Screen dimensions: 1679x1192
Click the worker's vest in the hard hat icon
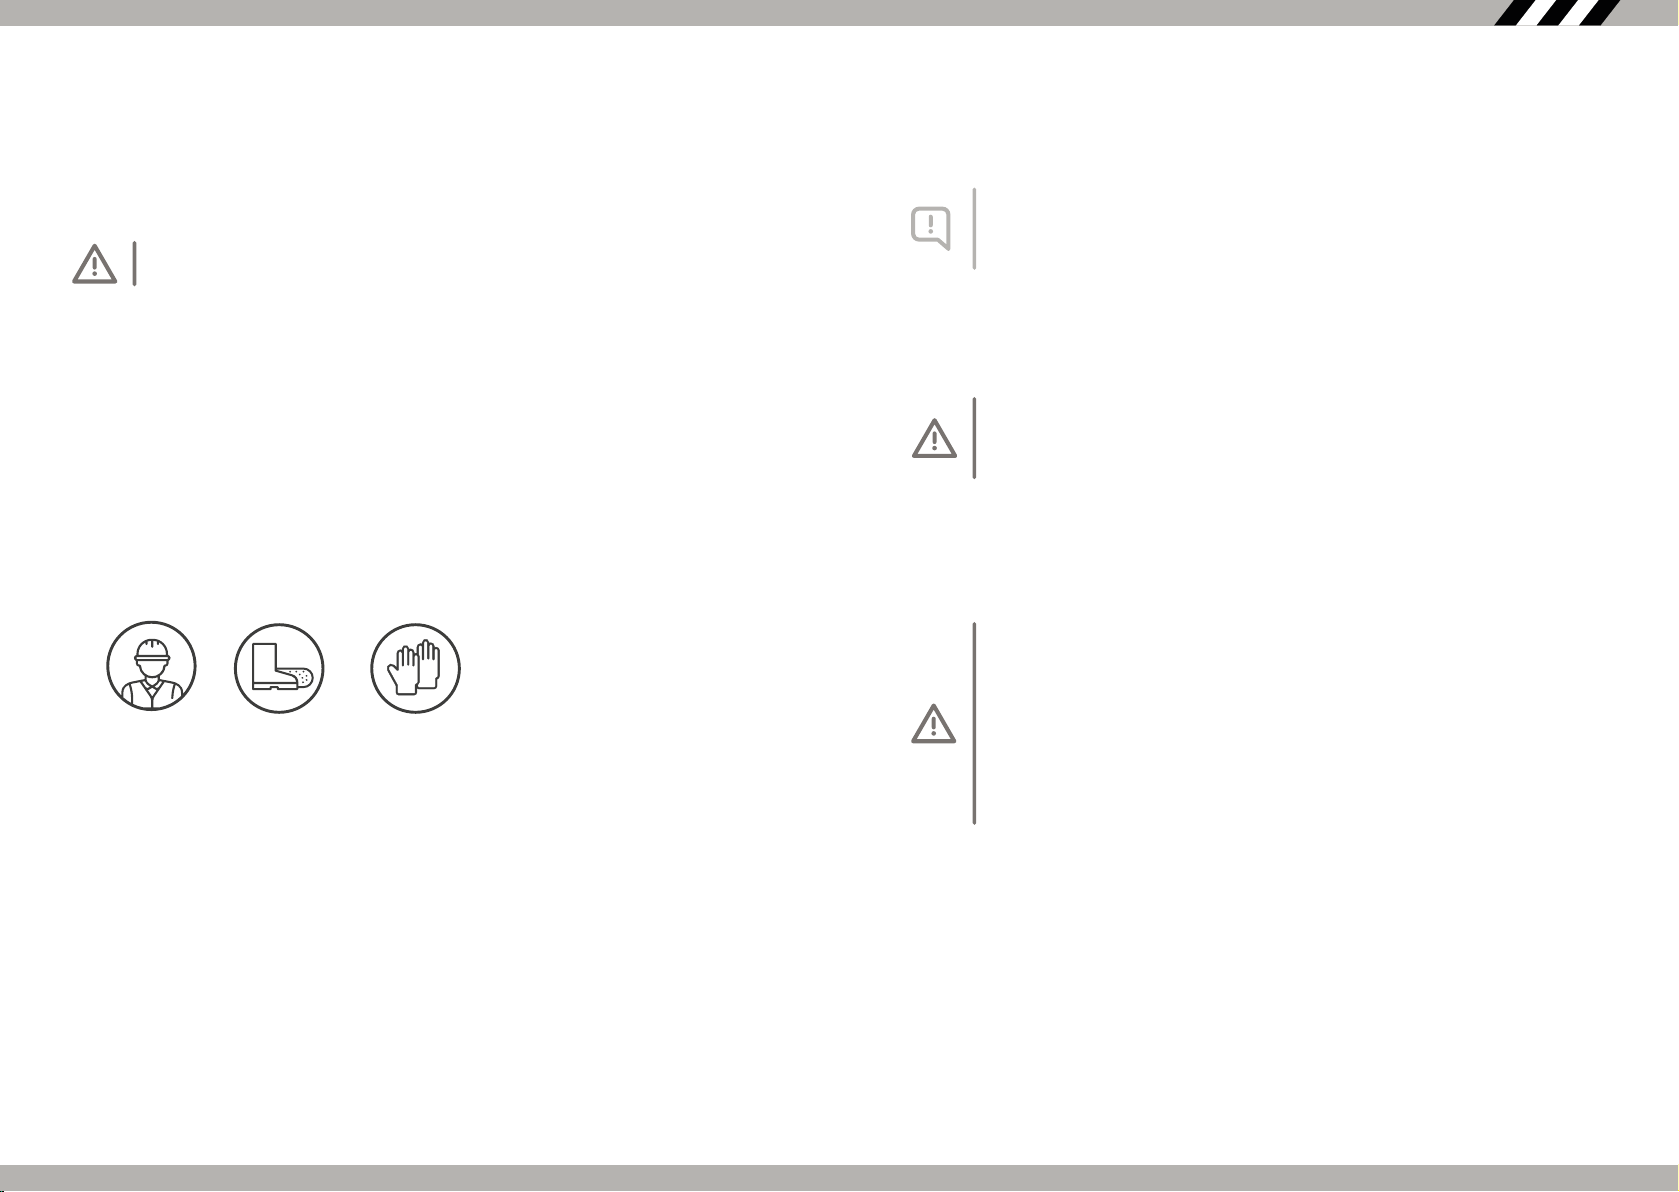pos(151,692)
